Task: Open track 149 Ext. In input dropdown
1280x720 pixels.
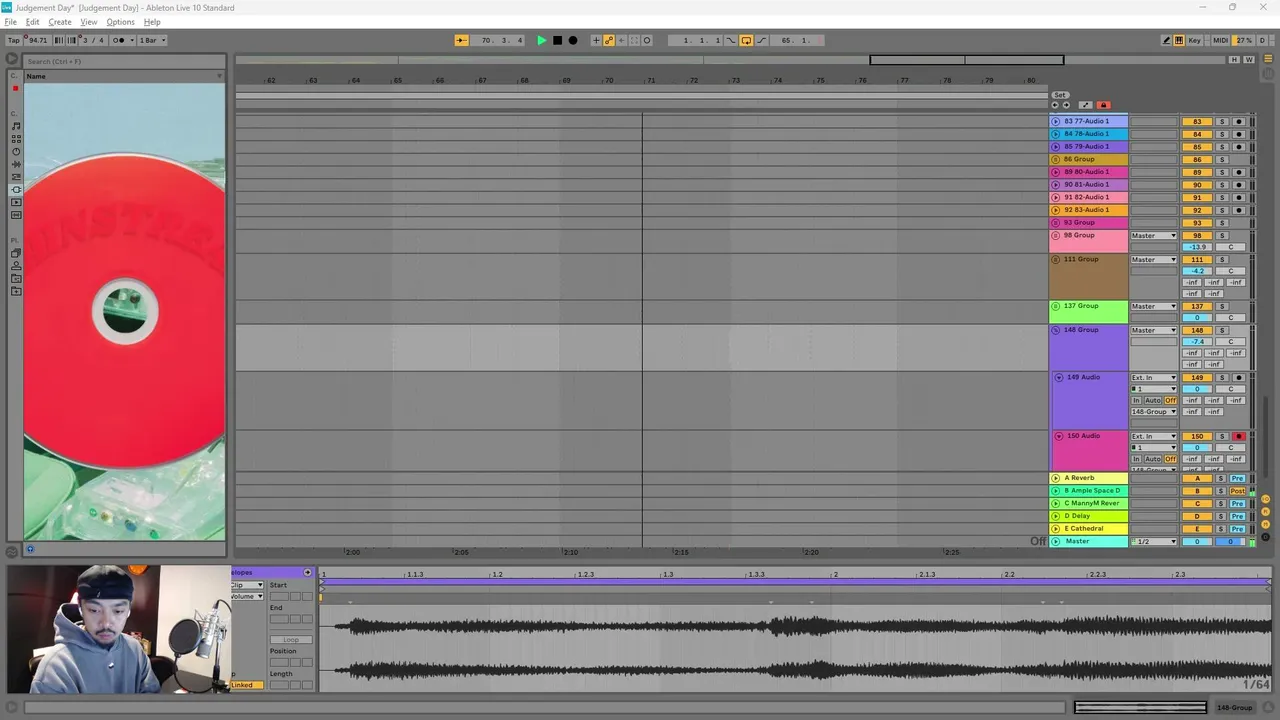Action: coord(1154,378)
